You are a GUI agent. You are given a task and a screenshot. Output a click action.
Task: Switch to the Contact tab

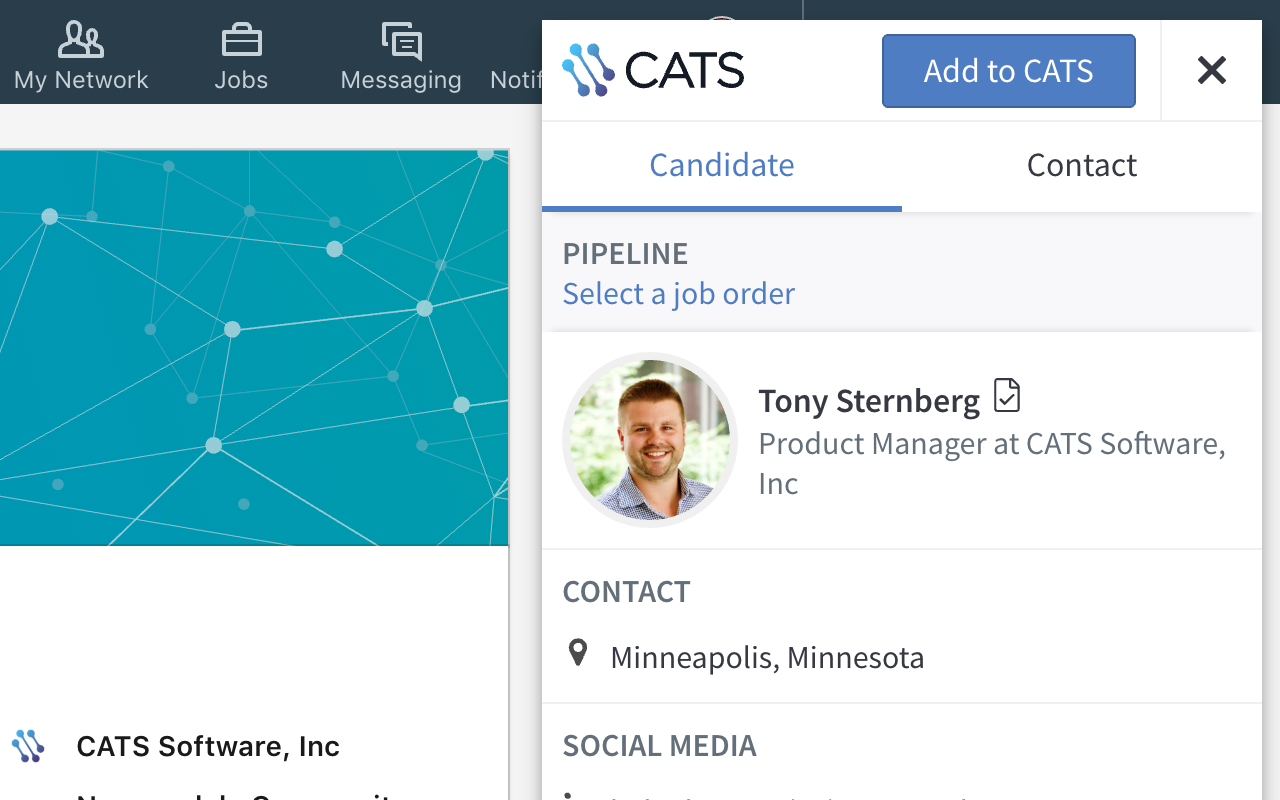point(1081,165)
